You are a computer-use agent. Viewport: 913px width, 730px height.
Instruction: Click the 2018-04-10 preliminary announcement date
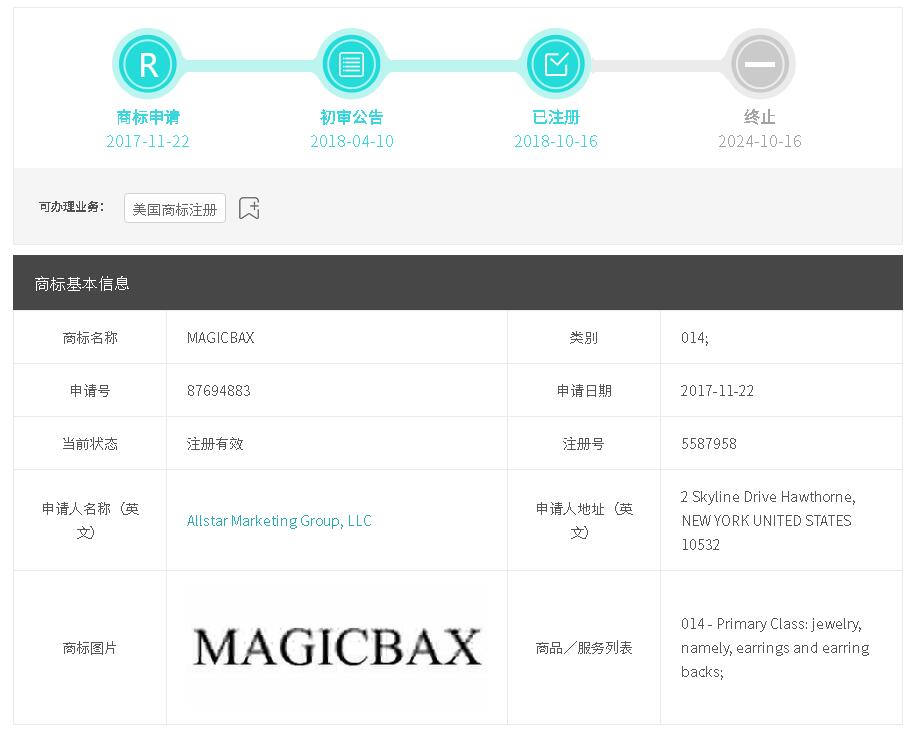(x=351, y=141)
